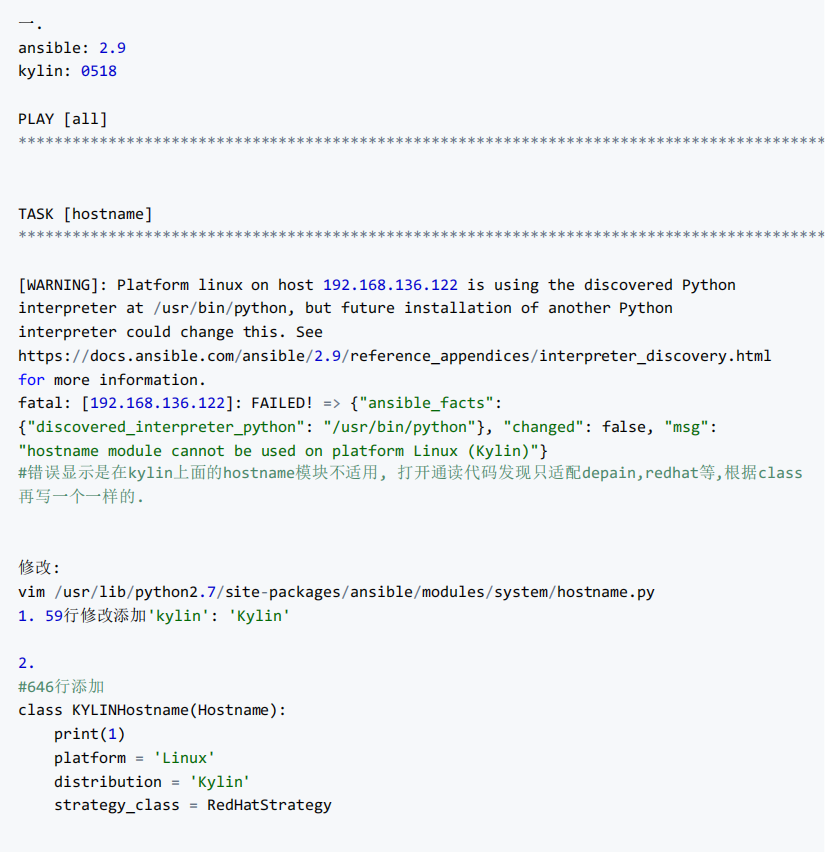Click the "#646行添加" comment line

pyautogui.click(x=61, y=686)
